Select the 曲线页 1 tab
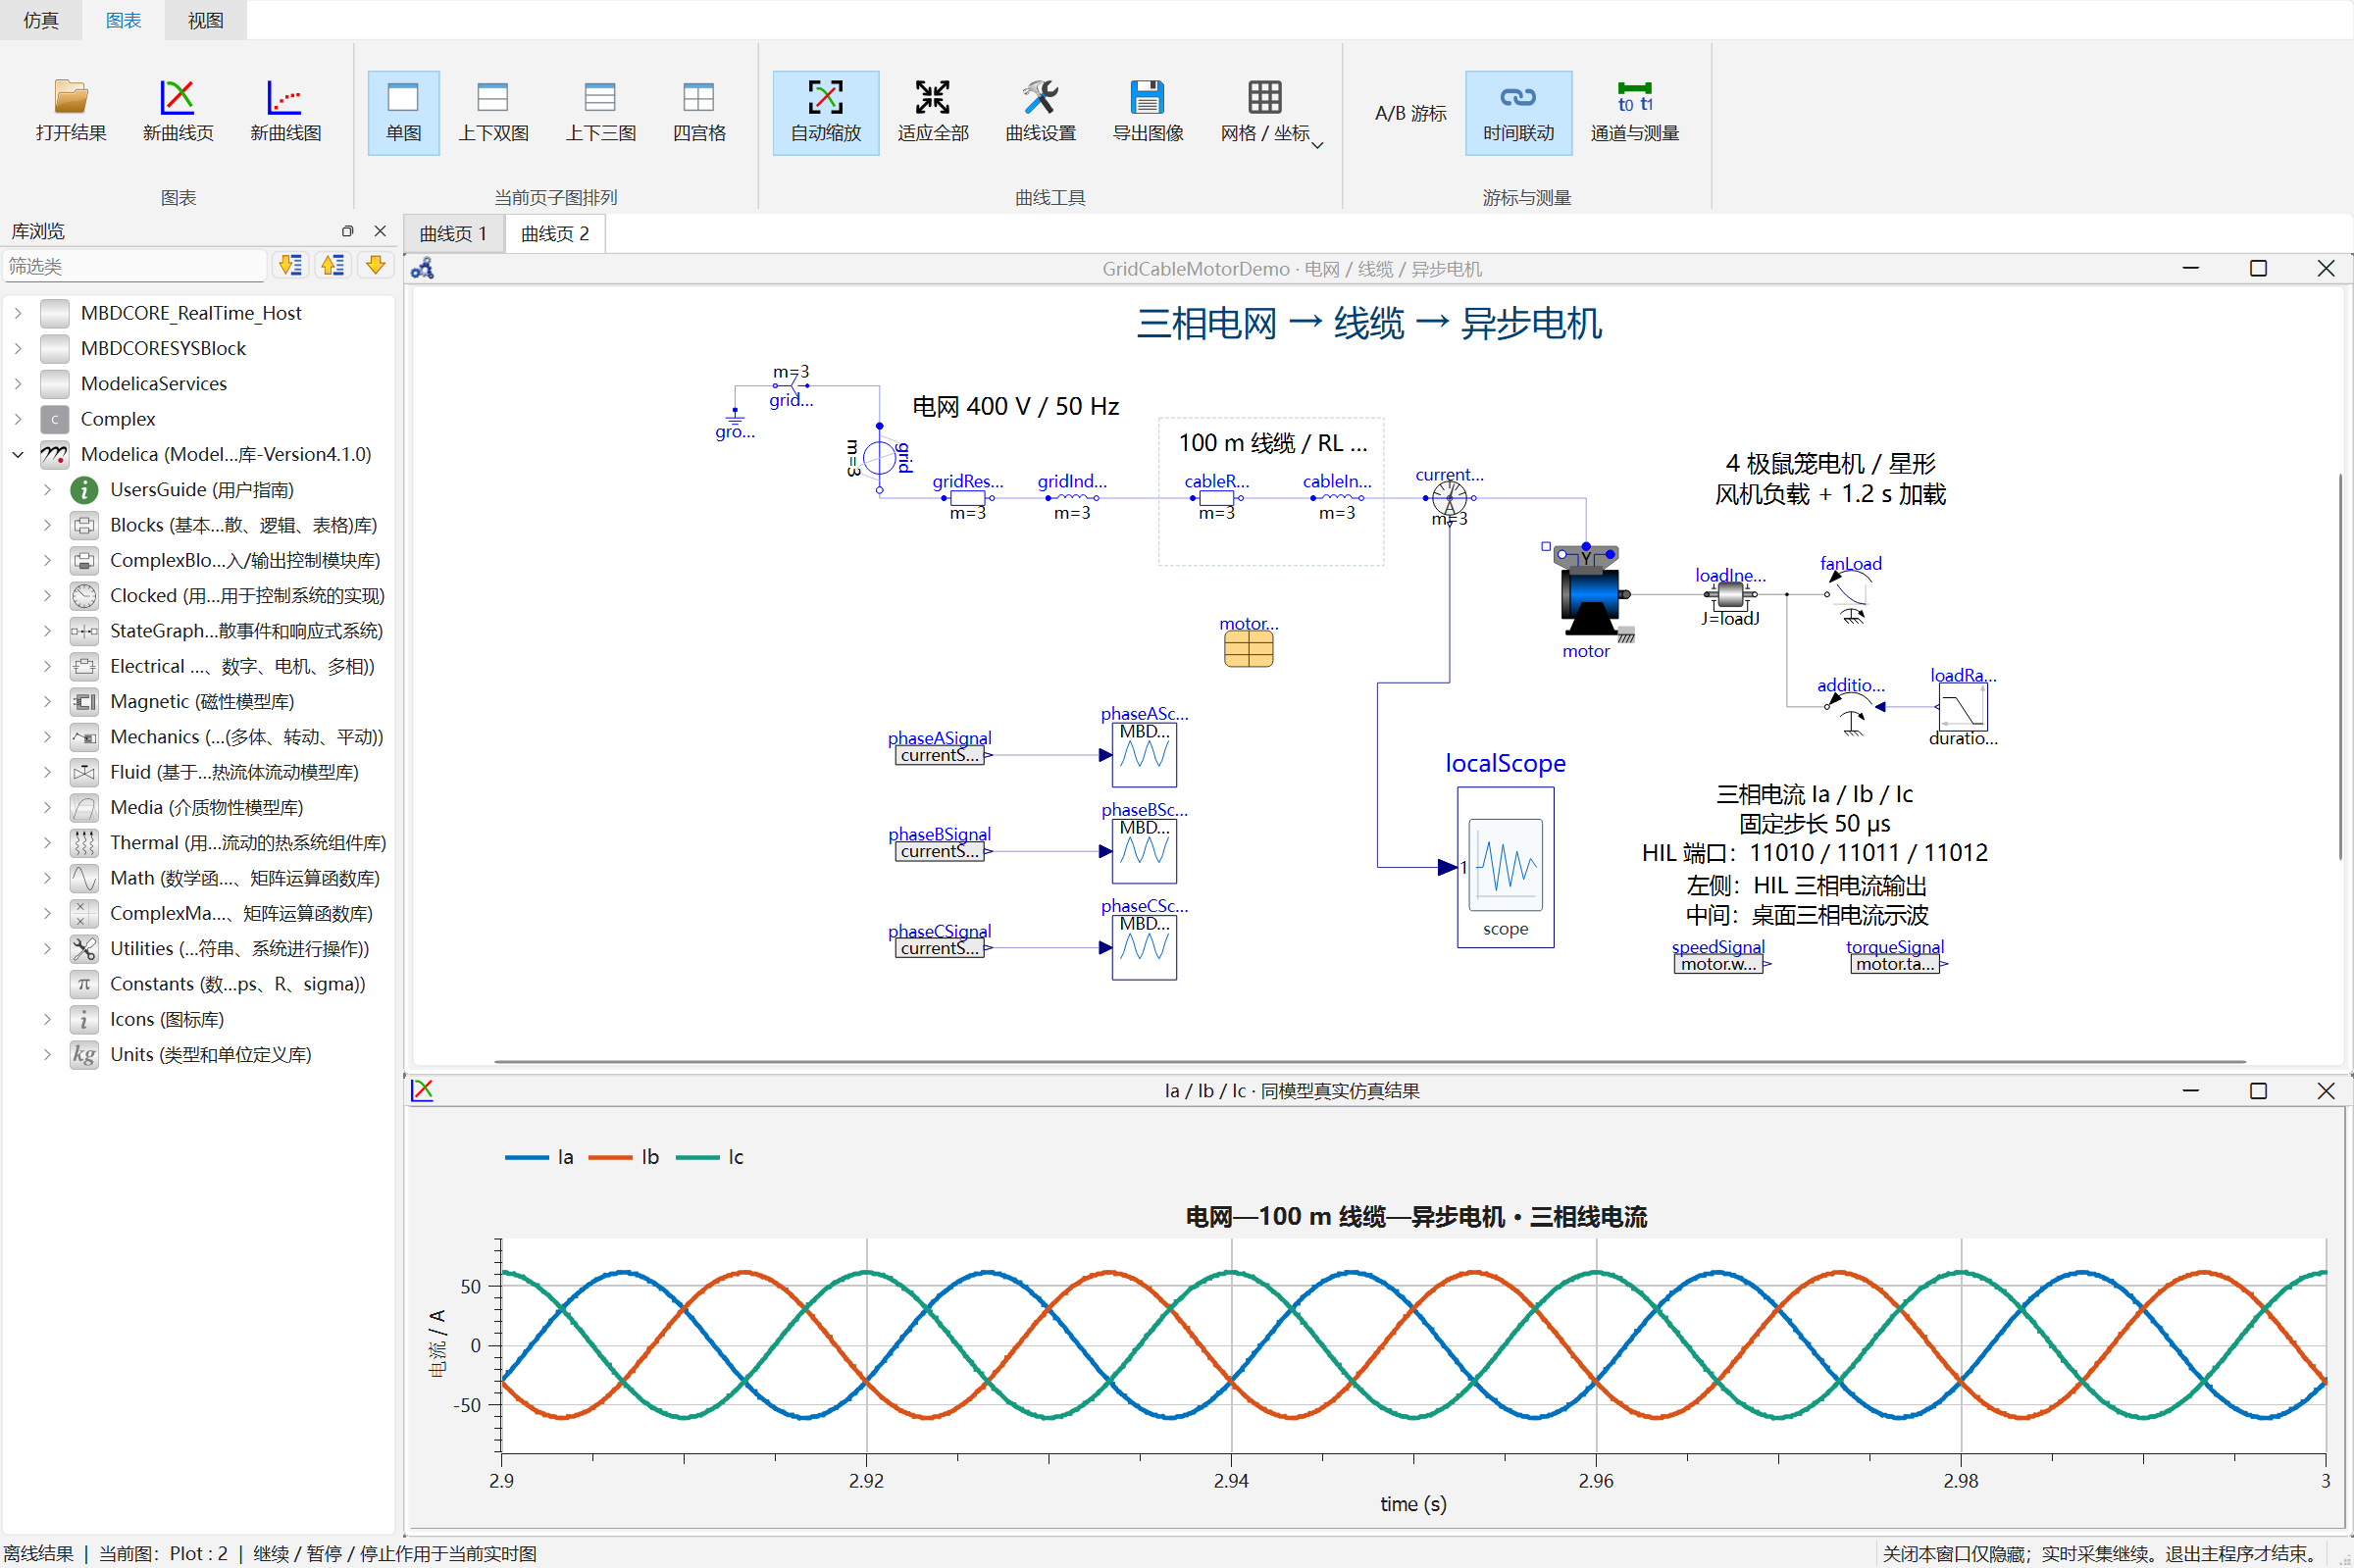The height and width of the screenshot is (1568, 2354). 454,234
